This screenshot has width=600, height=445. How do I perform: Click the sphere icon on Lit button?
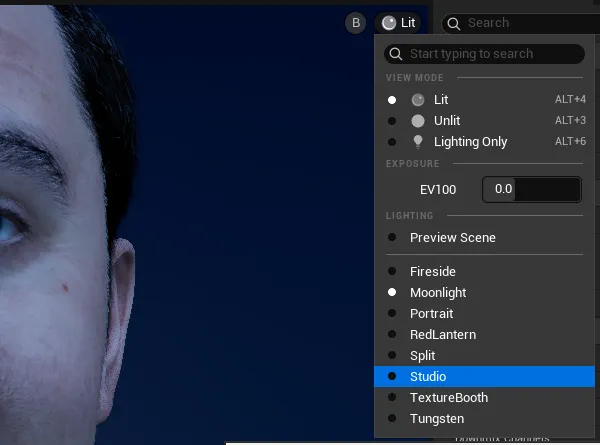coord(389,23)
